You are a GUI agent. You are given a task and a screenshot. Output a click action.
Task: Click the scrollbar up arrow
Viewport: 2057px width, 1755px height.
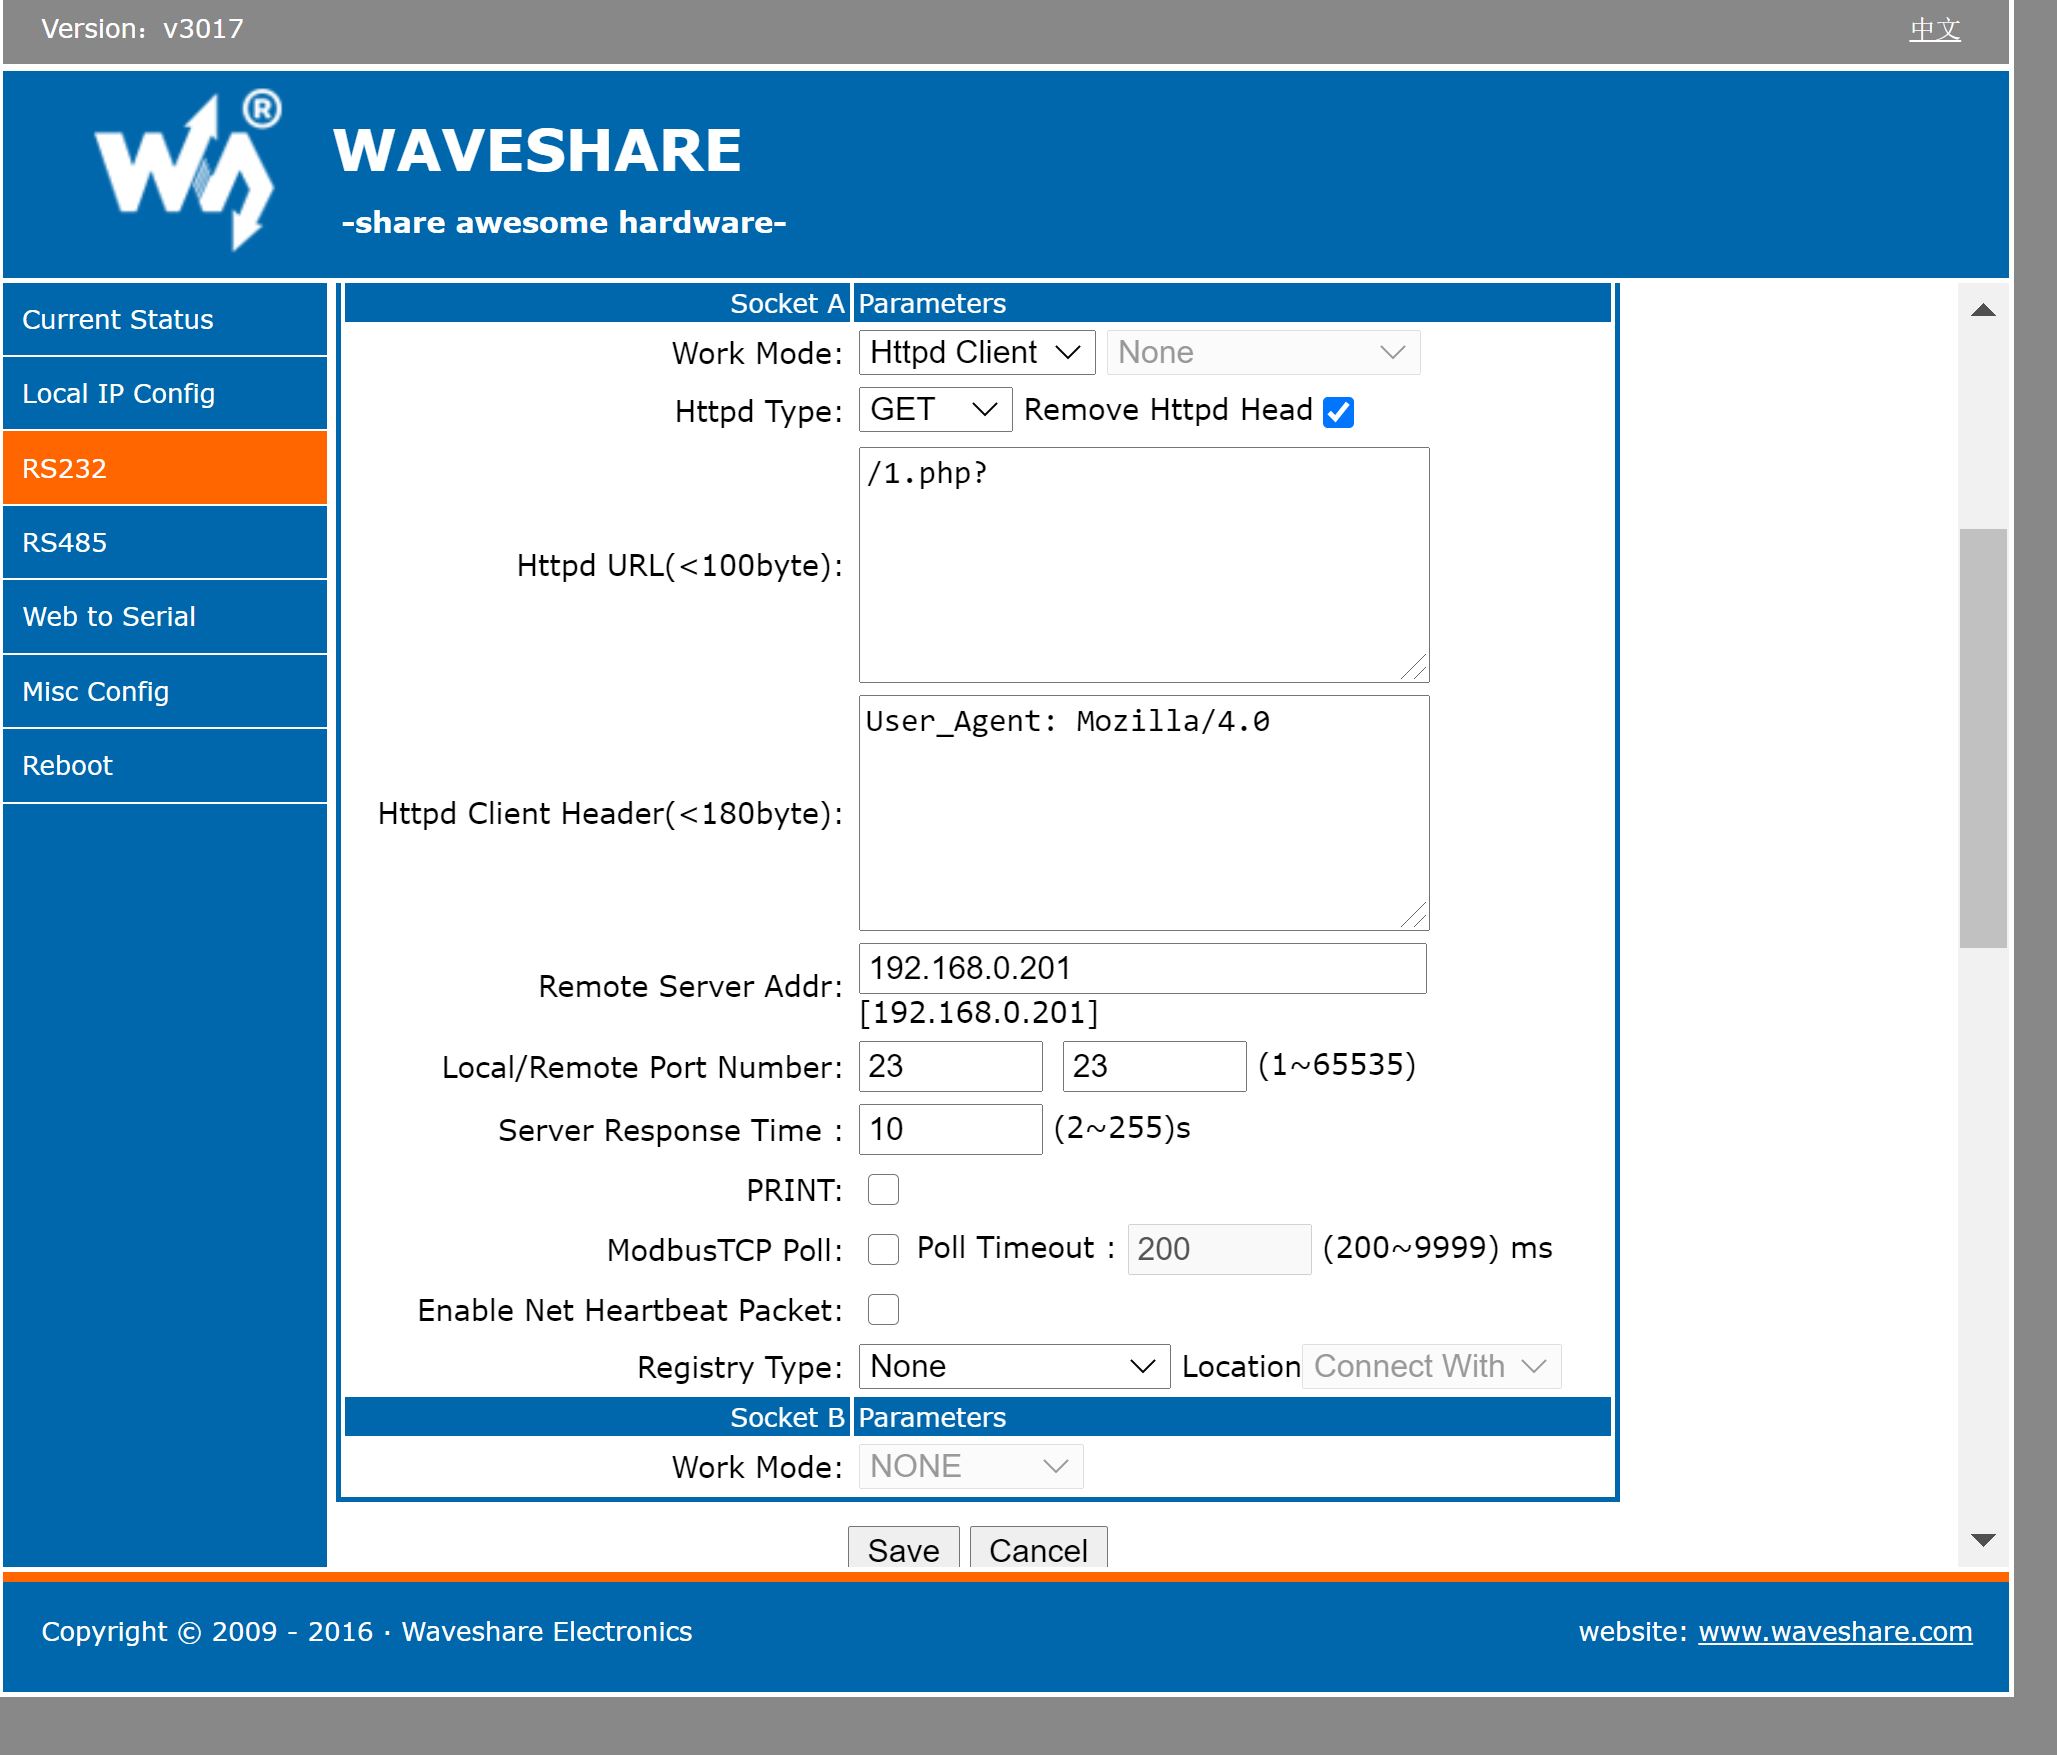1983,311
